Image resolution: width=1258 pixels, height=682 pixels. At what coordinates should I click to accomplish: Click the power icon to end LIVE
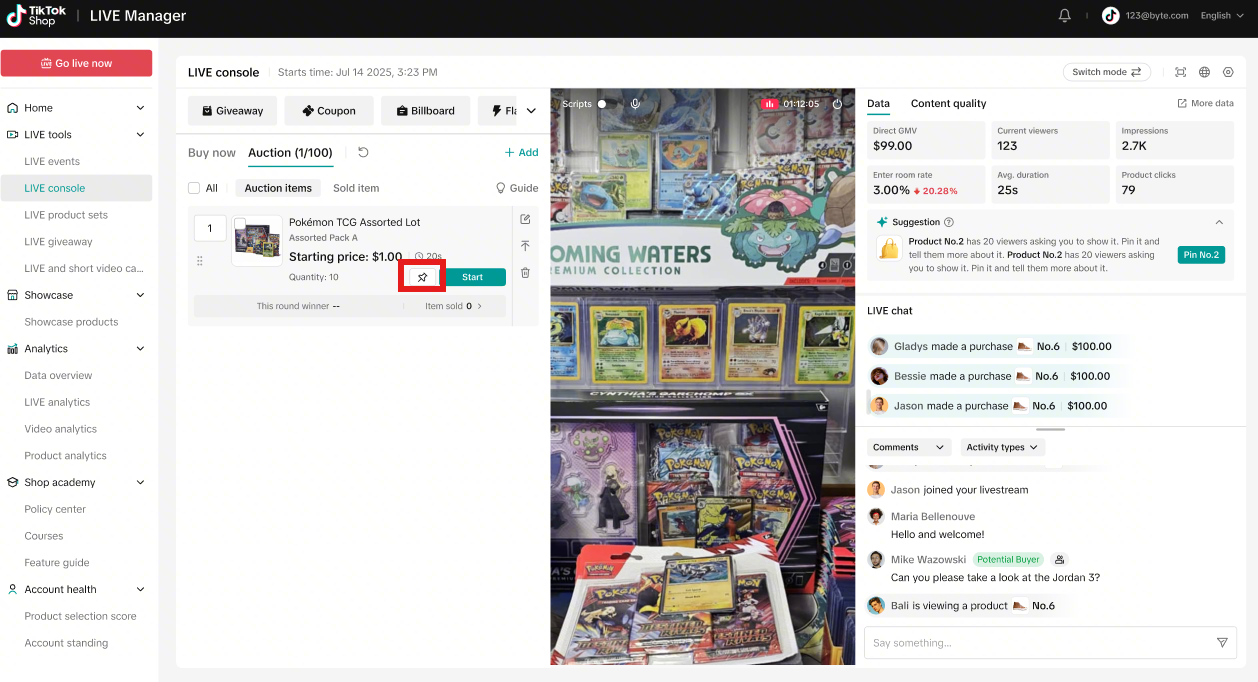pyautogui.click(x=837, y=104)
